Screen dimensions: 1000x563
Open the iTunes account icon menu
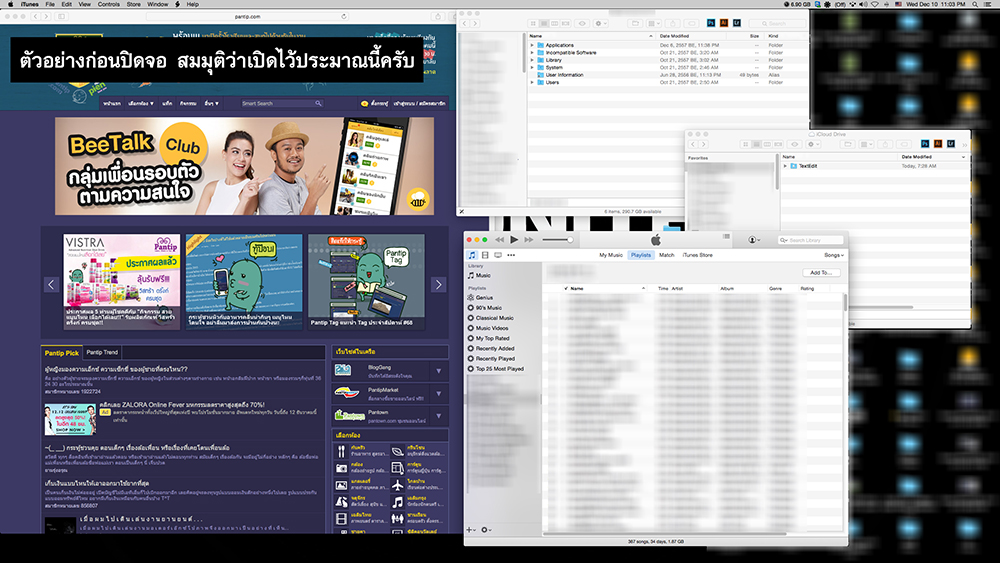point(753,240)
